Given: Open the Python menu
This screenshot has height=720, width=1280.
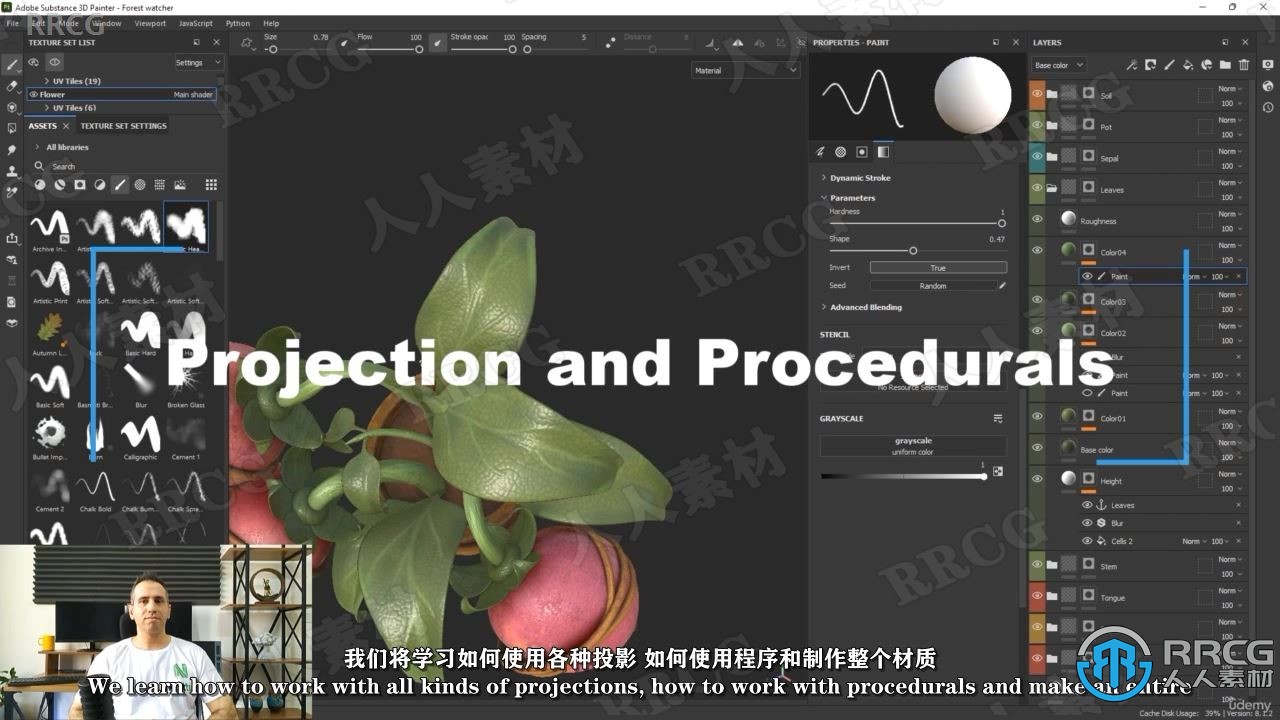Looking at the screenshot, I should [238, 23].
